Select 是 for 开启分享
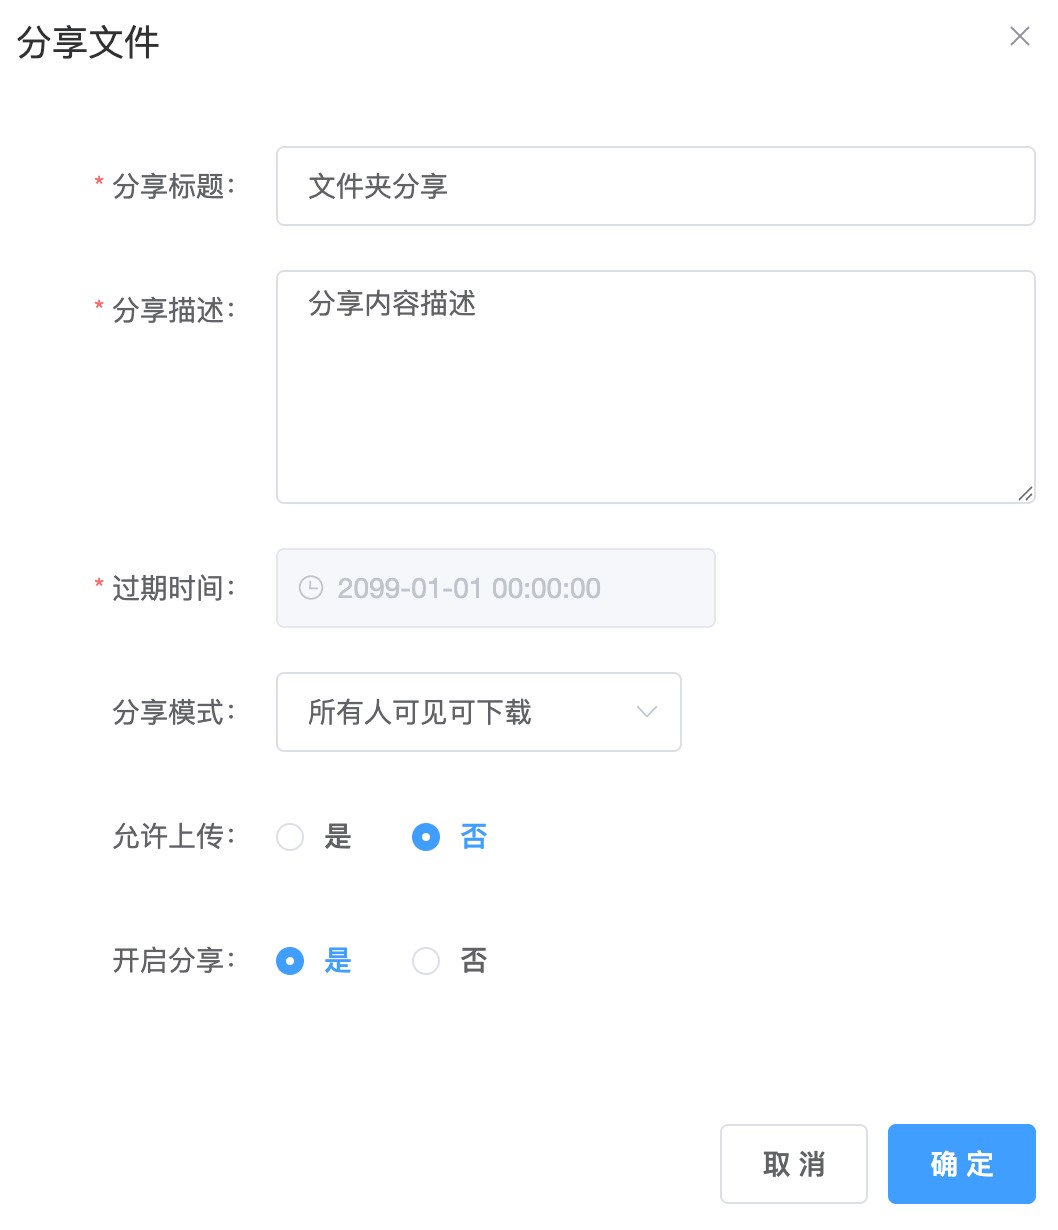 [x=290, y=961]
